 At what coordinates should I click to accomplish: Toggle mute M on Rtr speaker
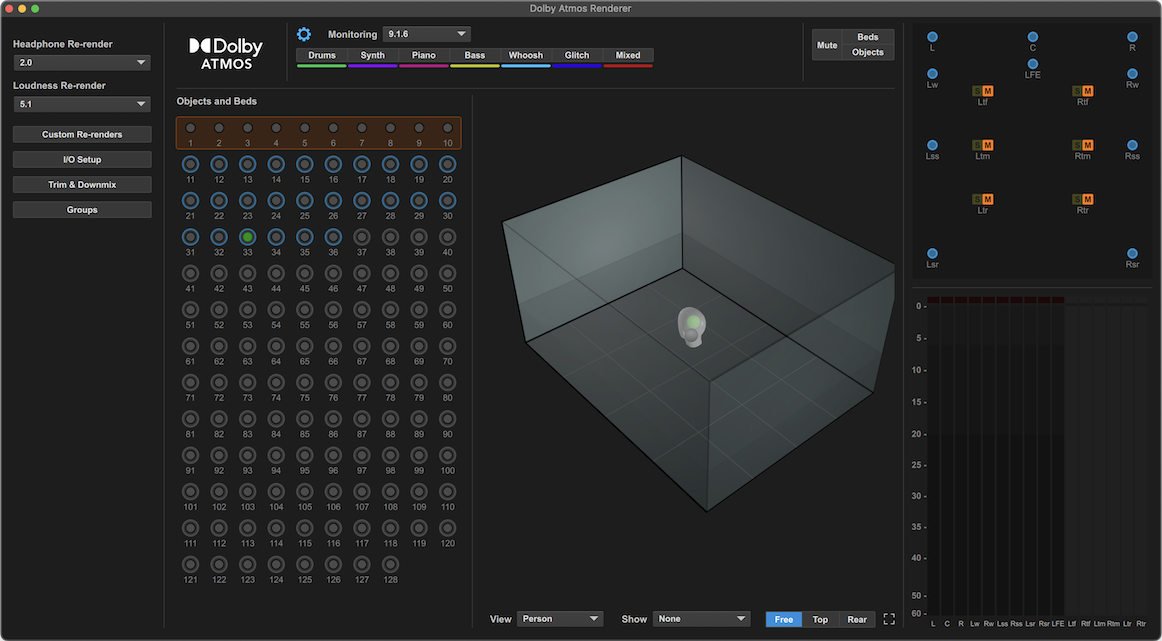coord(1087,199)
